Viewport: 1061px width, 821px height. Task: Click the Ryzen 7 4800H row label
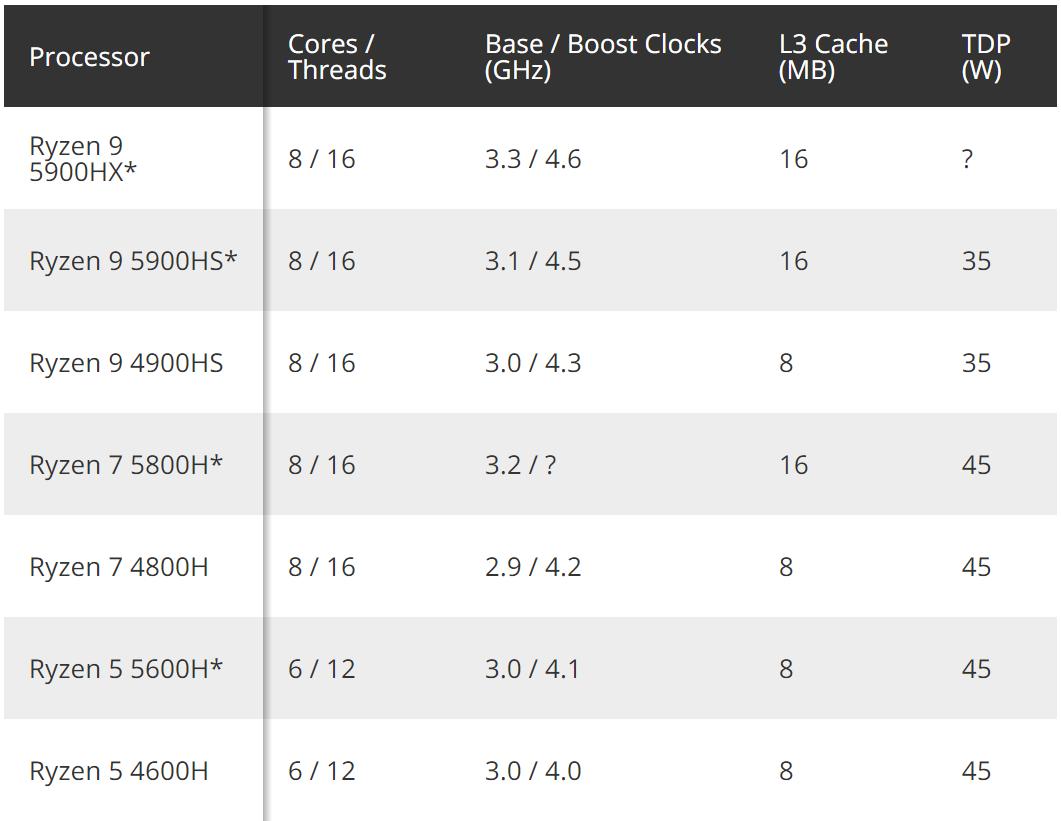click(119, 567)
